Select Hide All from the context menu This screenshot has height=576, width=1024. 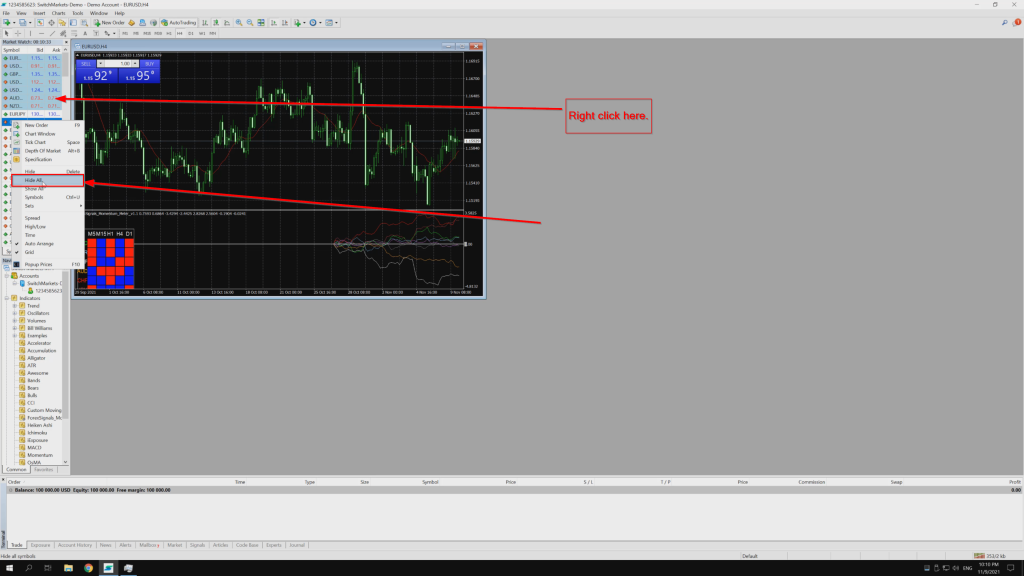click(33, 180)
